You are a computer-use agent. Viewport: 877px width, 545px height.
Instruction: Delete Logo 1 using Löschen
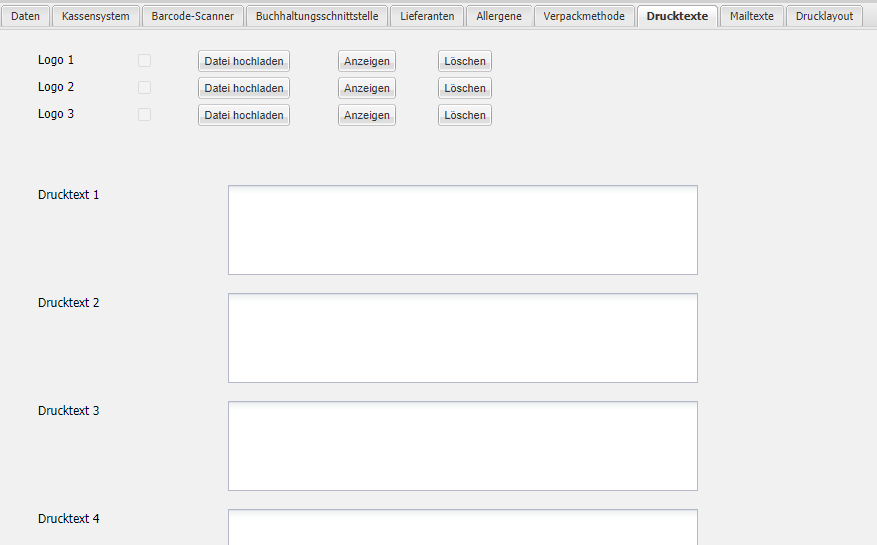pyautogui.click(x=465, y=61)
